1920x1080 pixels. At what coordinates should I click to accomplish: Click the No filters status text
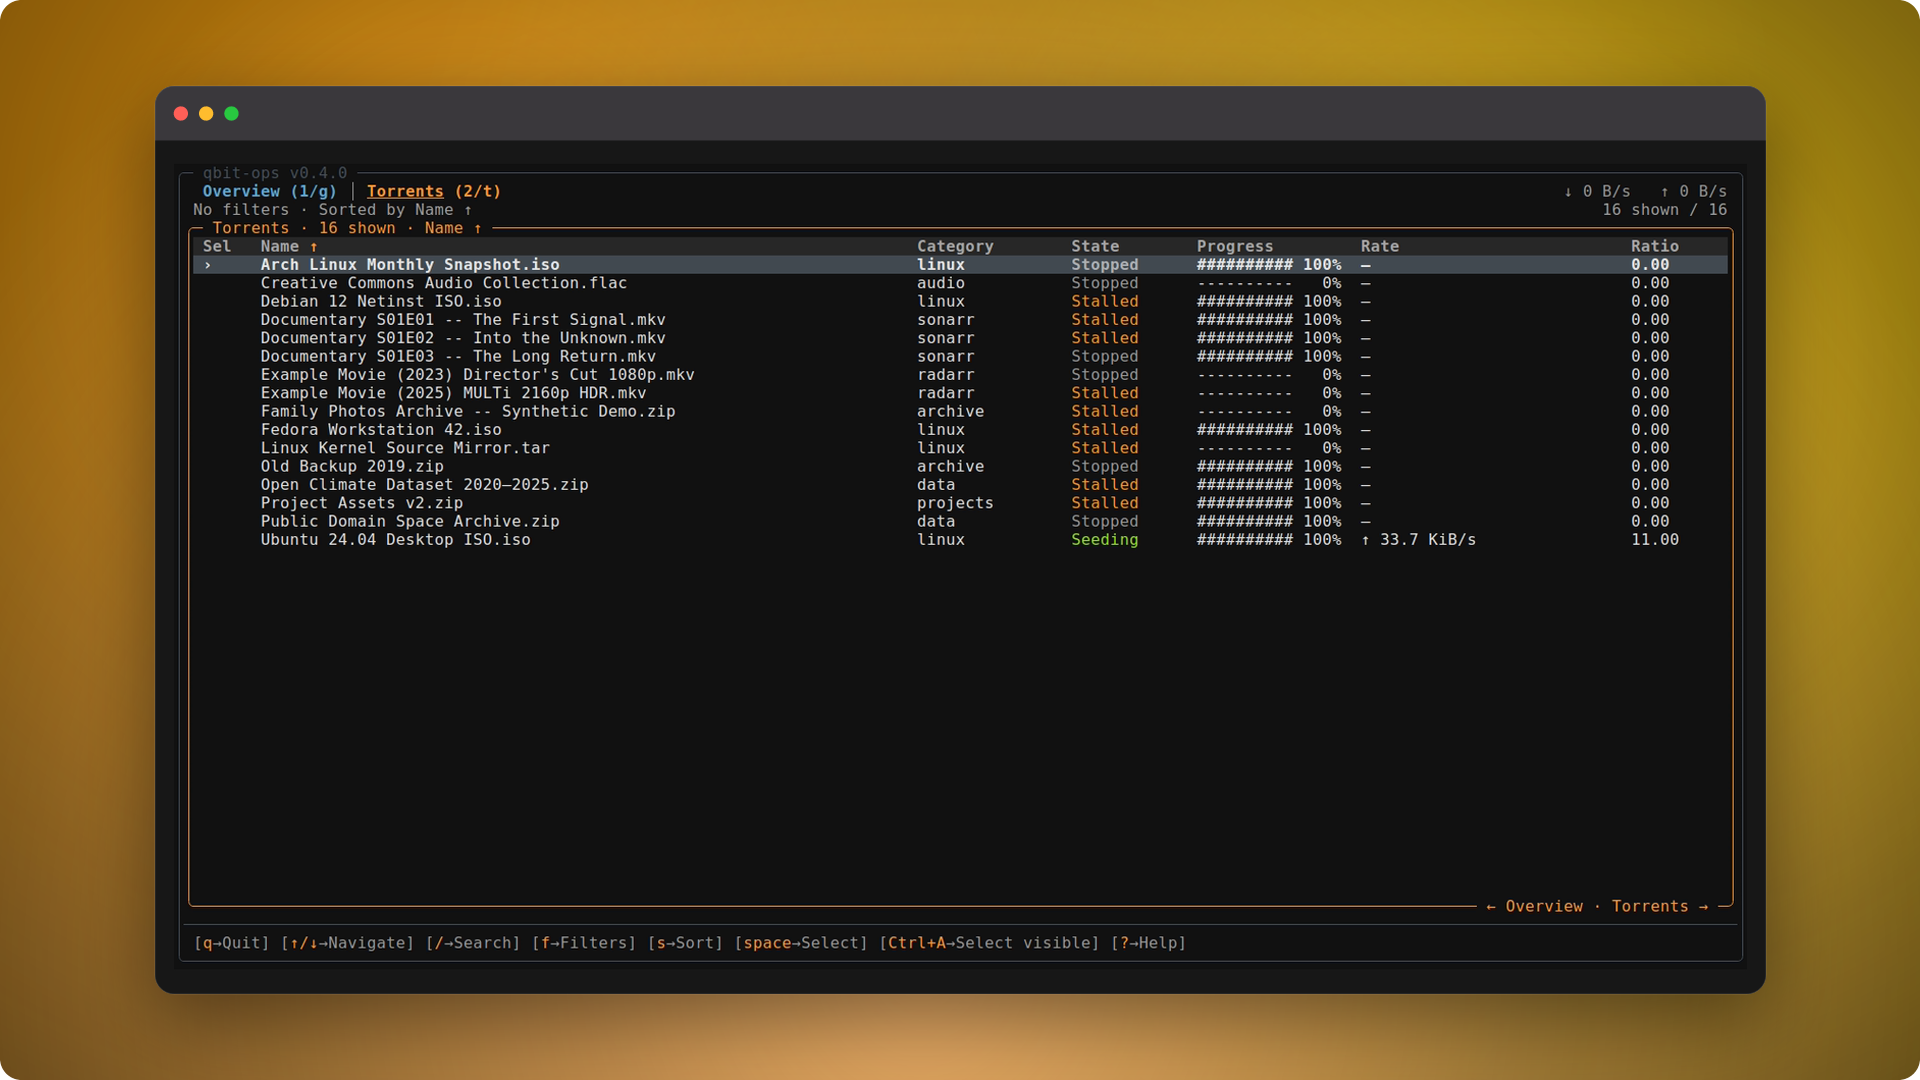point(241,210)
